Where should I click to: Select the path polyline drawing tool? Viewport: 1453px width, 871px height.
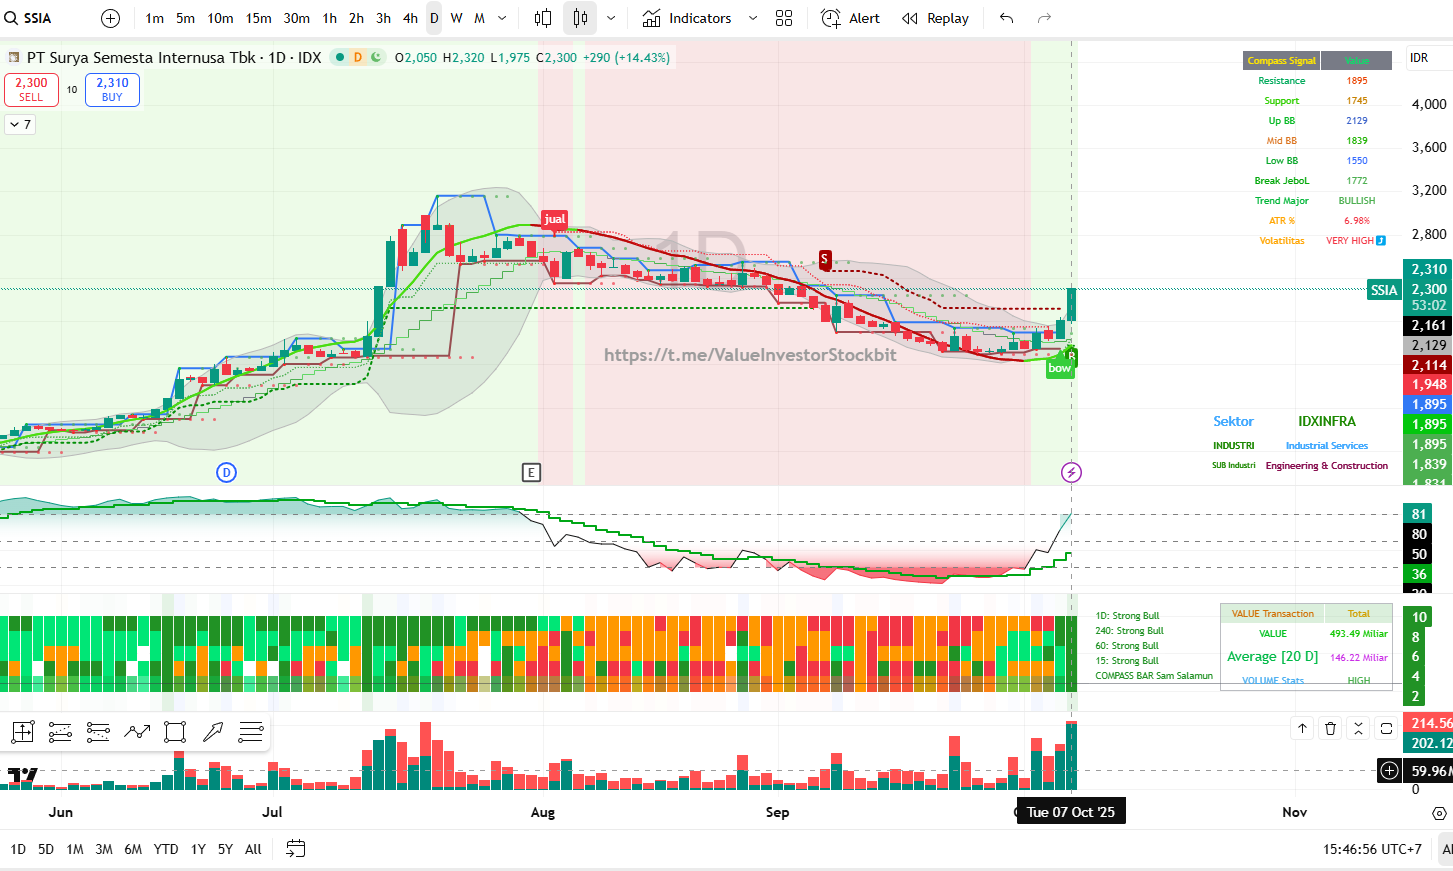[137, 732]
